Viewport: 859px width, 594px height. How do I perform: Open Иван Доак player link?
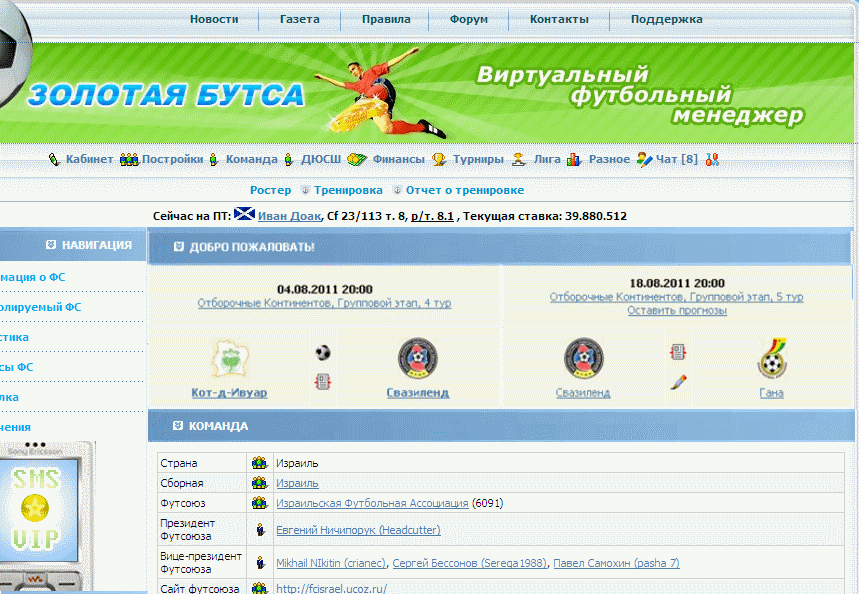(289, 216)
